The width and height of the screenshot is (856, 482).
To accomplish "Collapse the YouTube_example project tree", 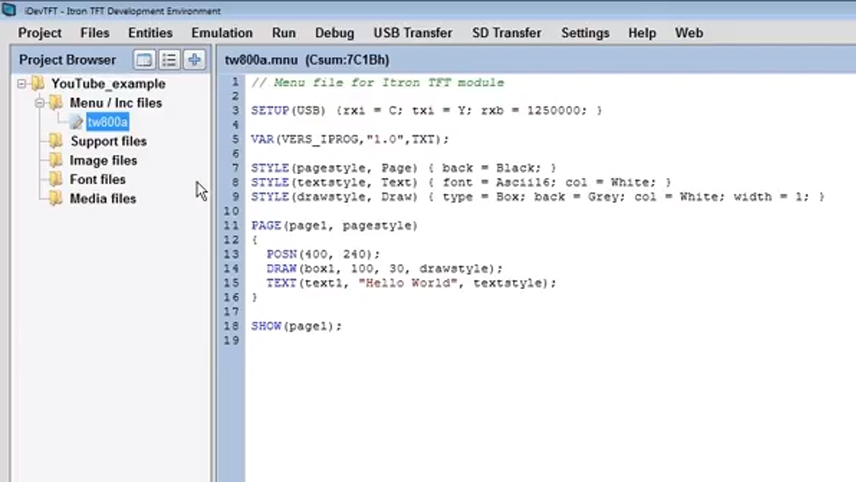I will pos(22,84).
